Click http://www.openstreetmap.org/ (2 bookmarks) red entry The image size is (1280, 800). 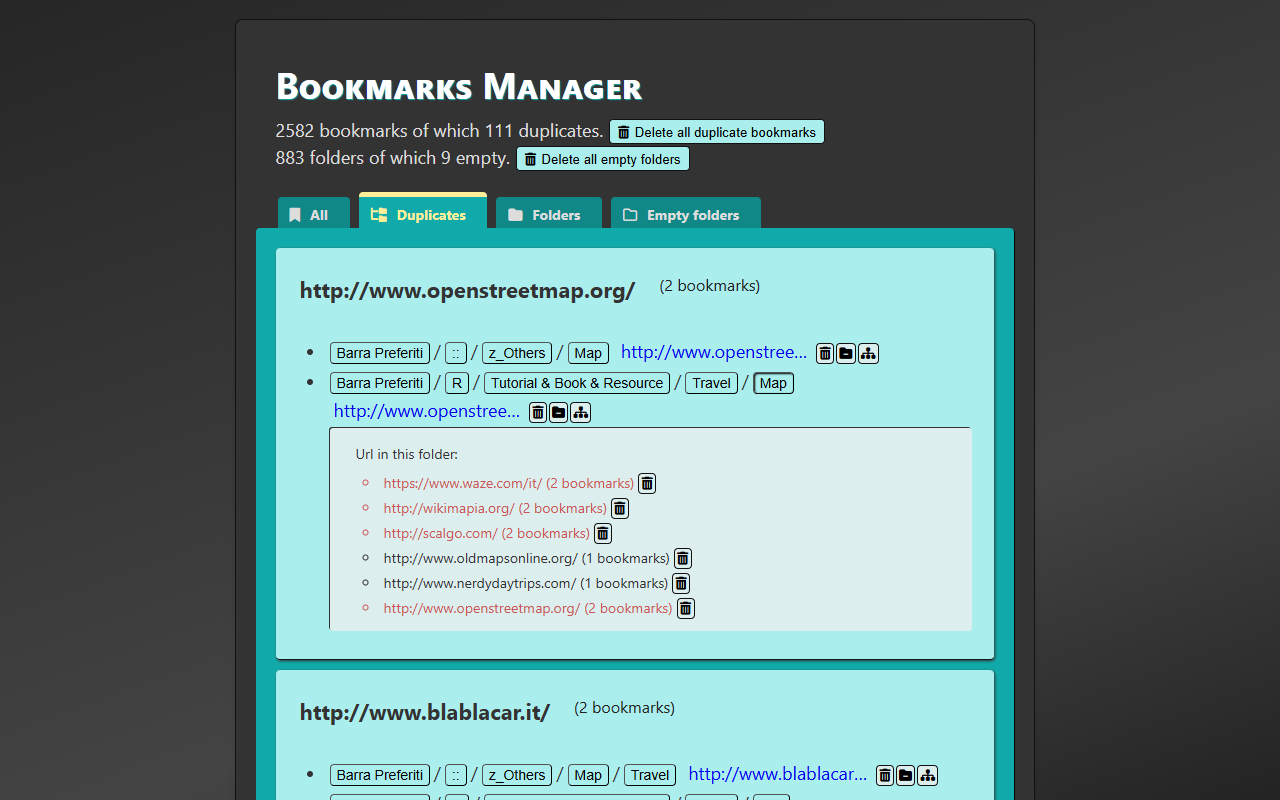[x=528, y=608]
